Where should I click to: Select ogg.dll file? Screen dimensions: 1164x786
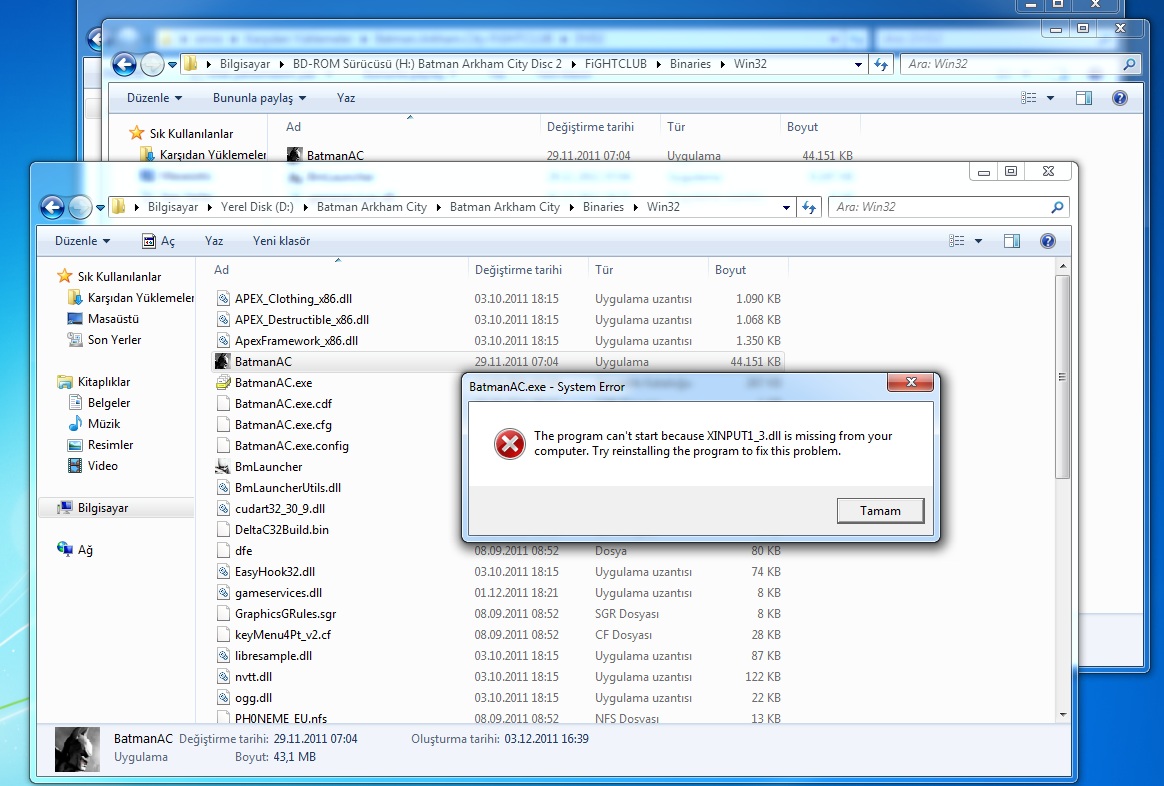click(253, 698)
